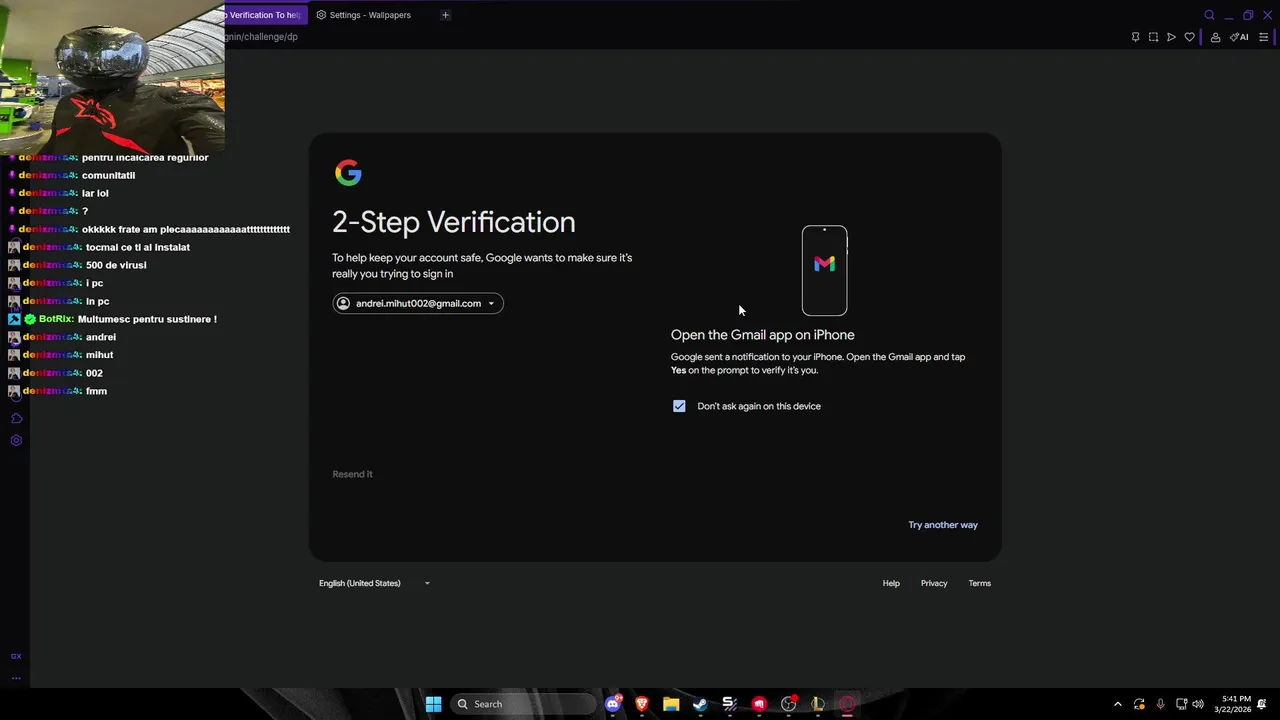Open the volume speaker tray icon
The width and height of the screenshot is (1280, 720).
1198,704
